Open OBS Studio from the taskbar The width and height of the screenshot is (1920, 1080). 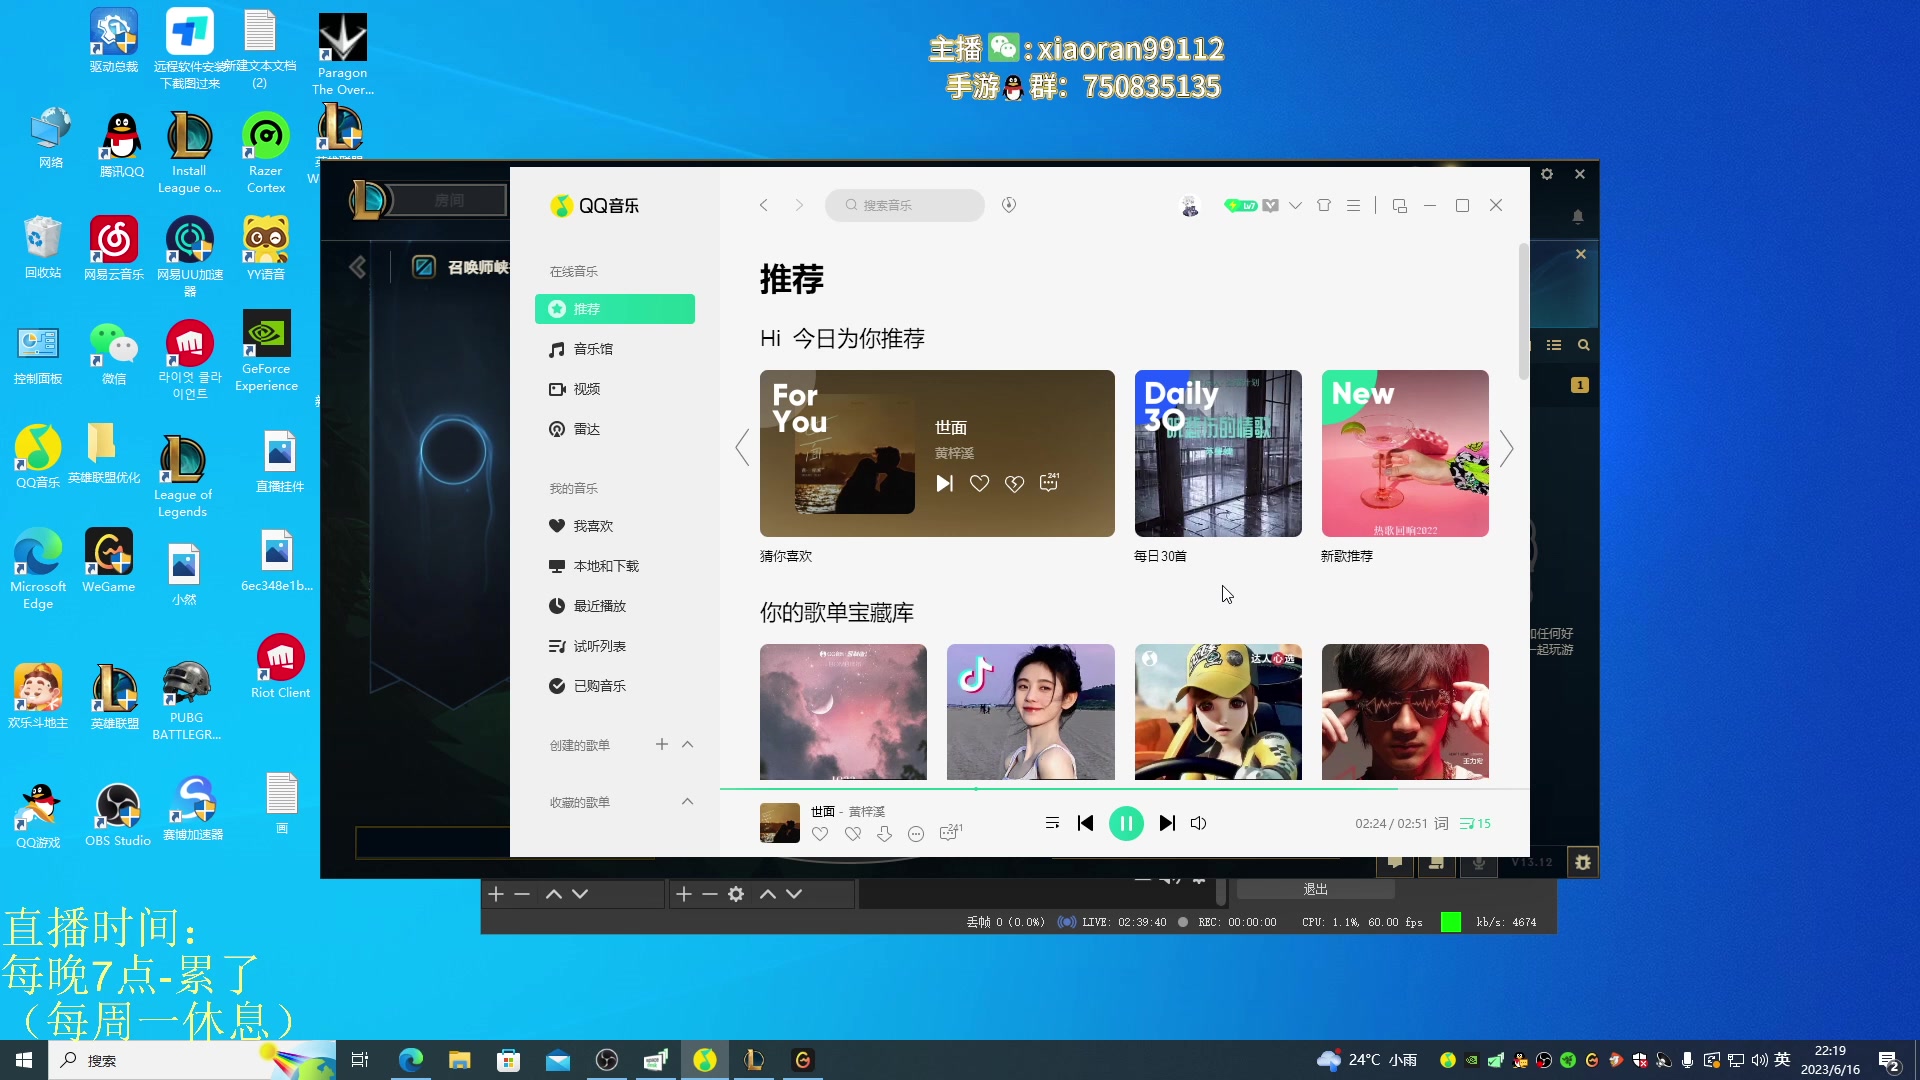coord(606,1060)
